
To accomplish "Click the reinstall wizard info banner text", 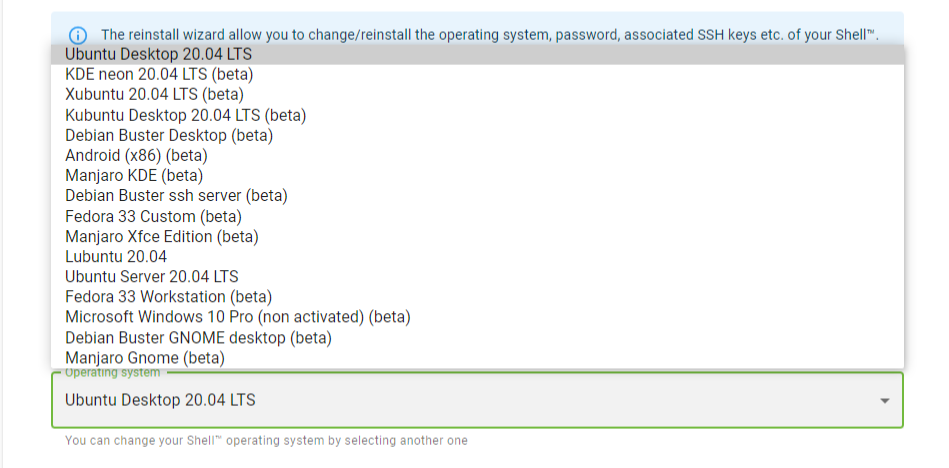I will tap(490, 35).
